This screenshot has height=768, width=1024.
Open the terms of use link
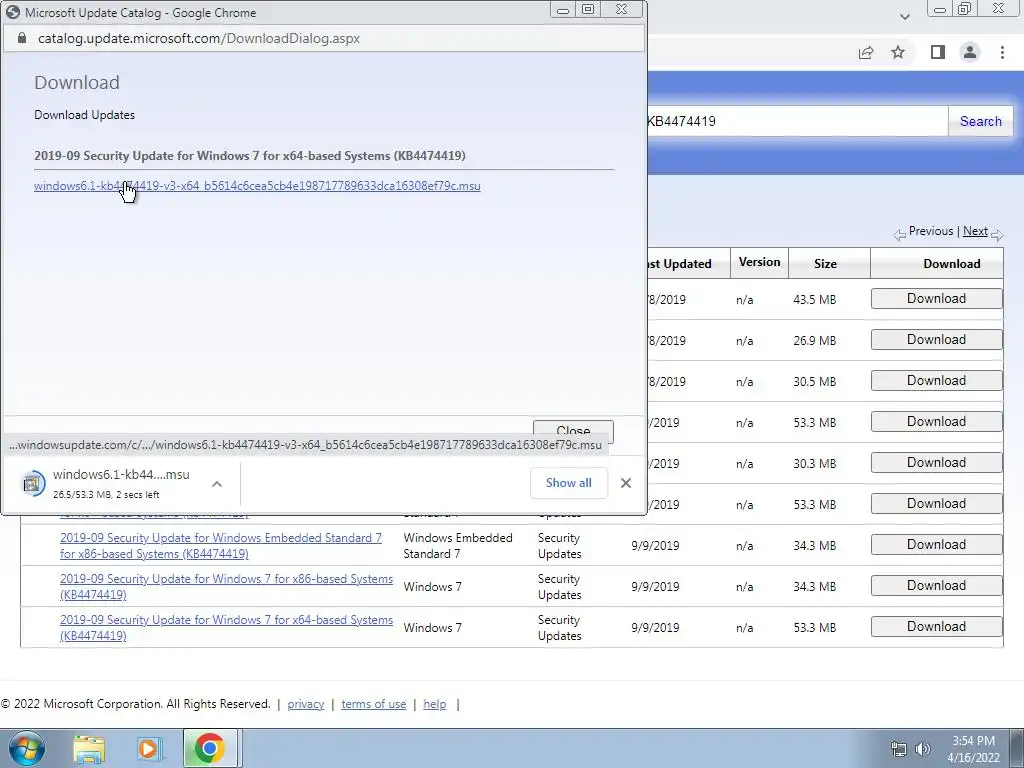coord(374,704)
